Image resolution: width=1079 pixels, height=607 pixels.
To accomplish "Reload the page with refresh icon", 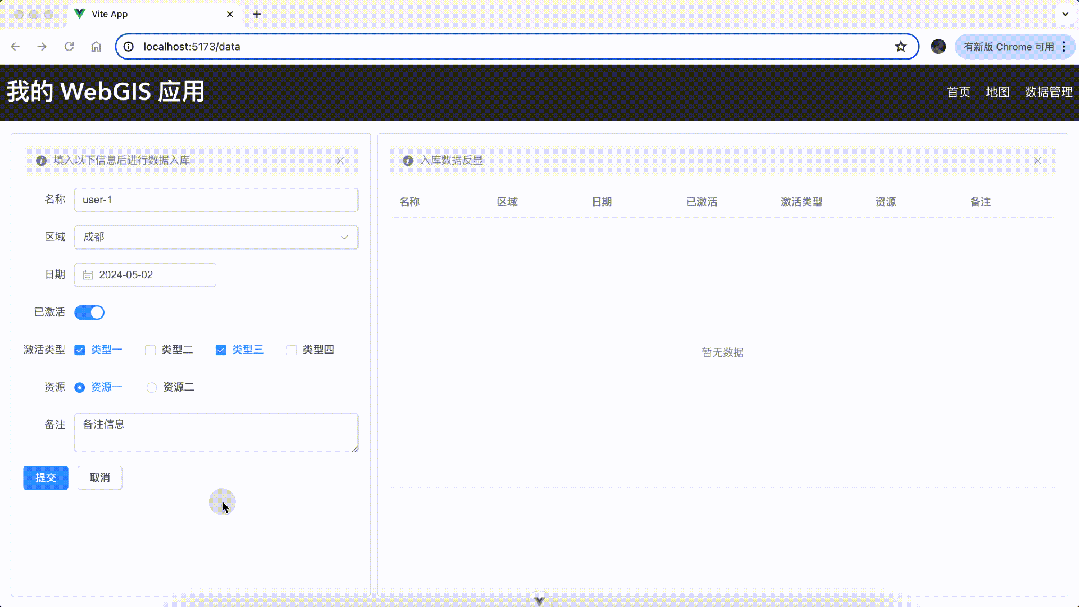I will click(x=69, y=47).
